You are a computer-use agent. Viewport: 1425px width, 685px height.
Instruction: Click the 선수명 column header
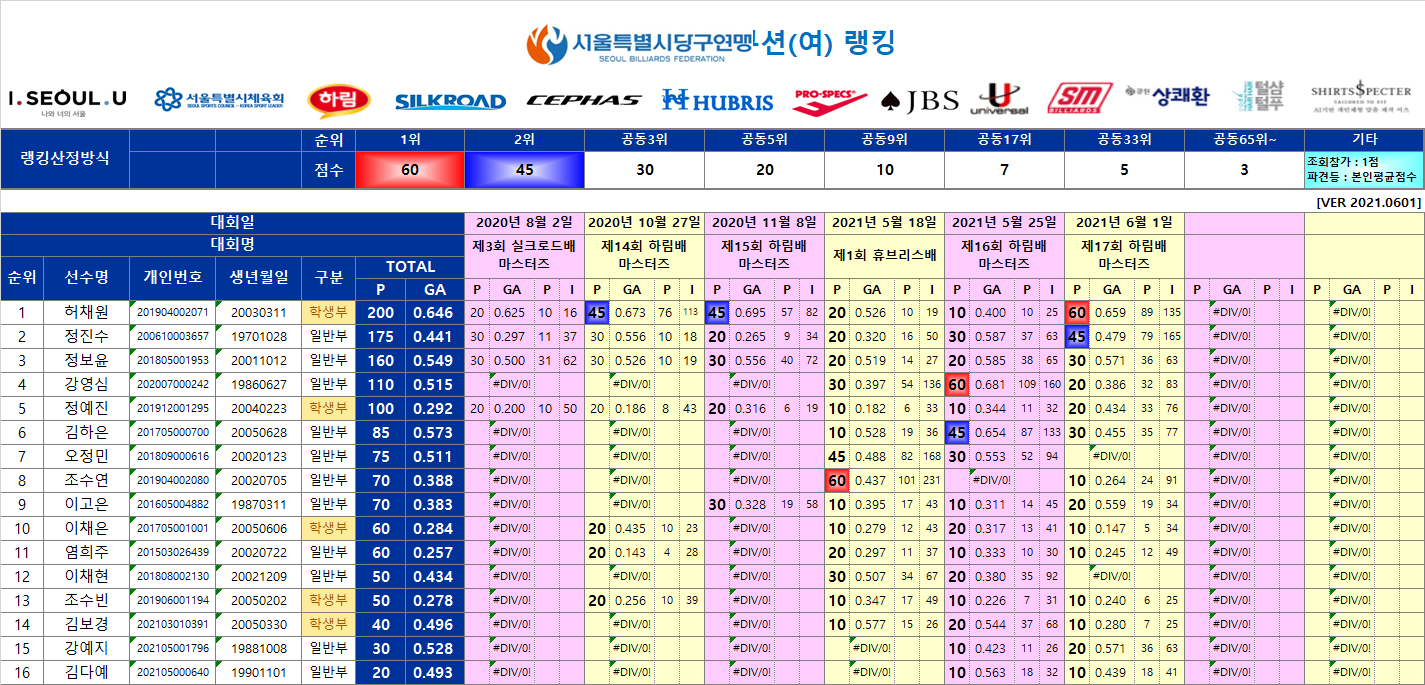tap(87, 277)
